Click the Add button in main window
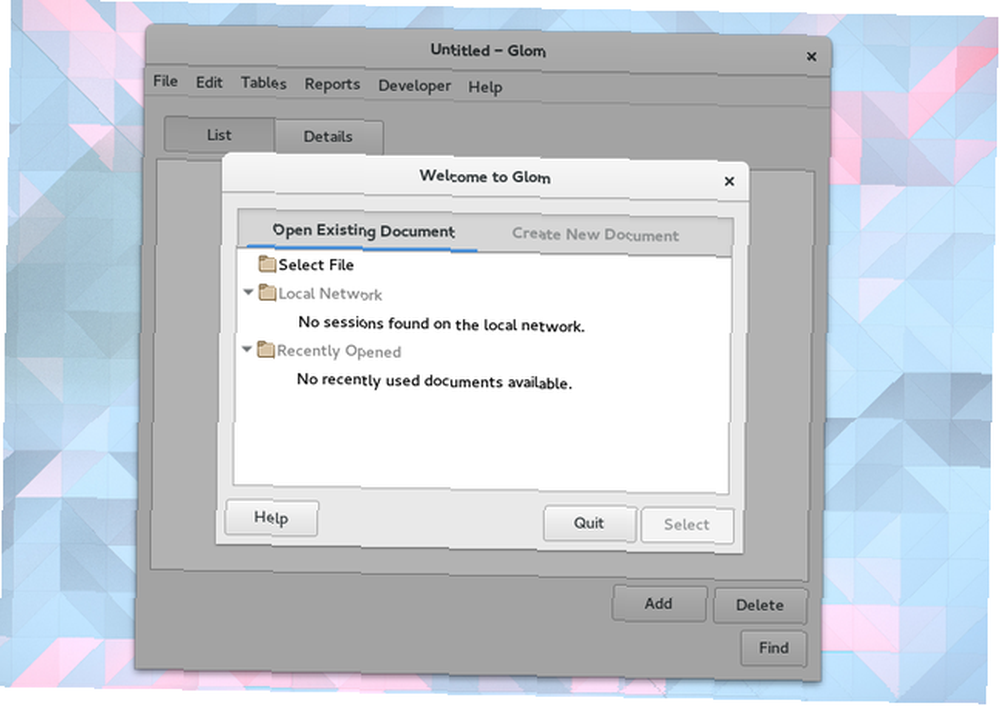 (659, 603)
